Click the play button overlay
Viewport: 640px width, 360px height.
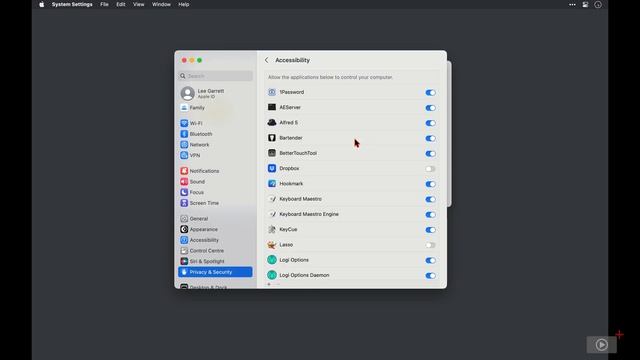click(x=602, y=345)
